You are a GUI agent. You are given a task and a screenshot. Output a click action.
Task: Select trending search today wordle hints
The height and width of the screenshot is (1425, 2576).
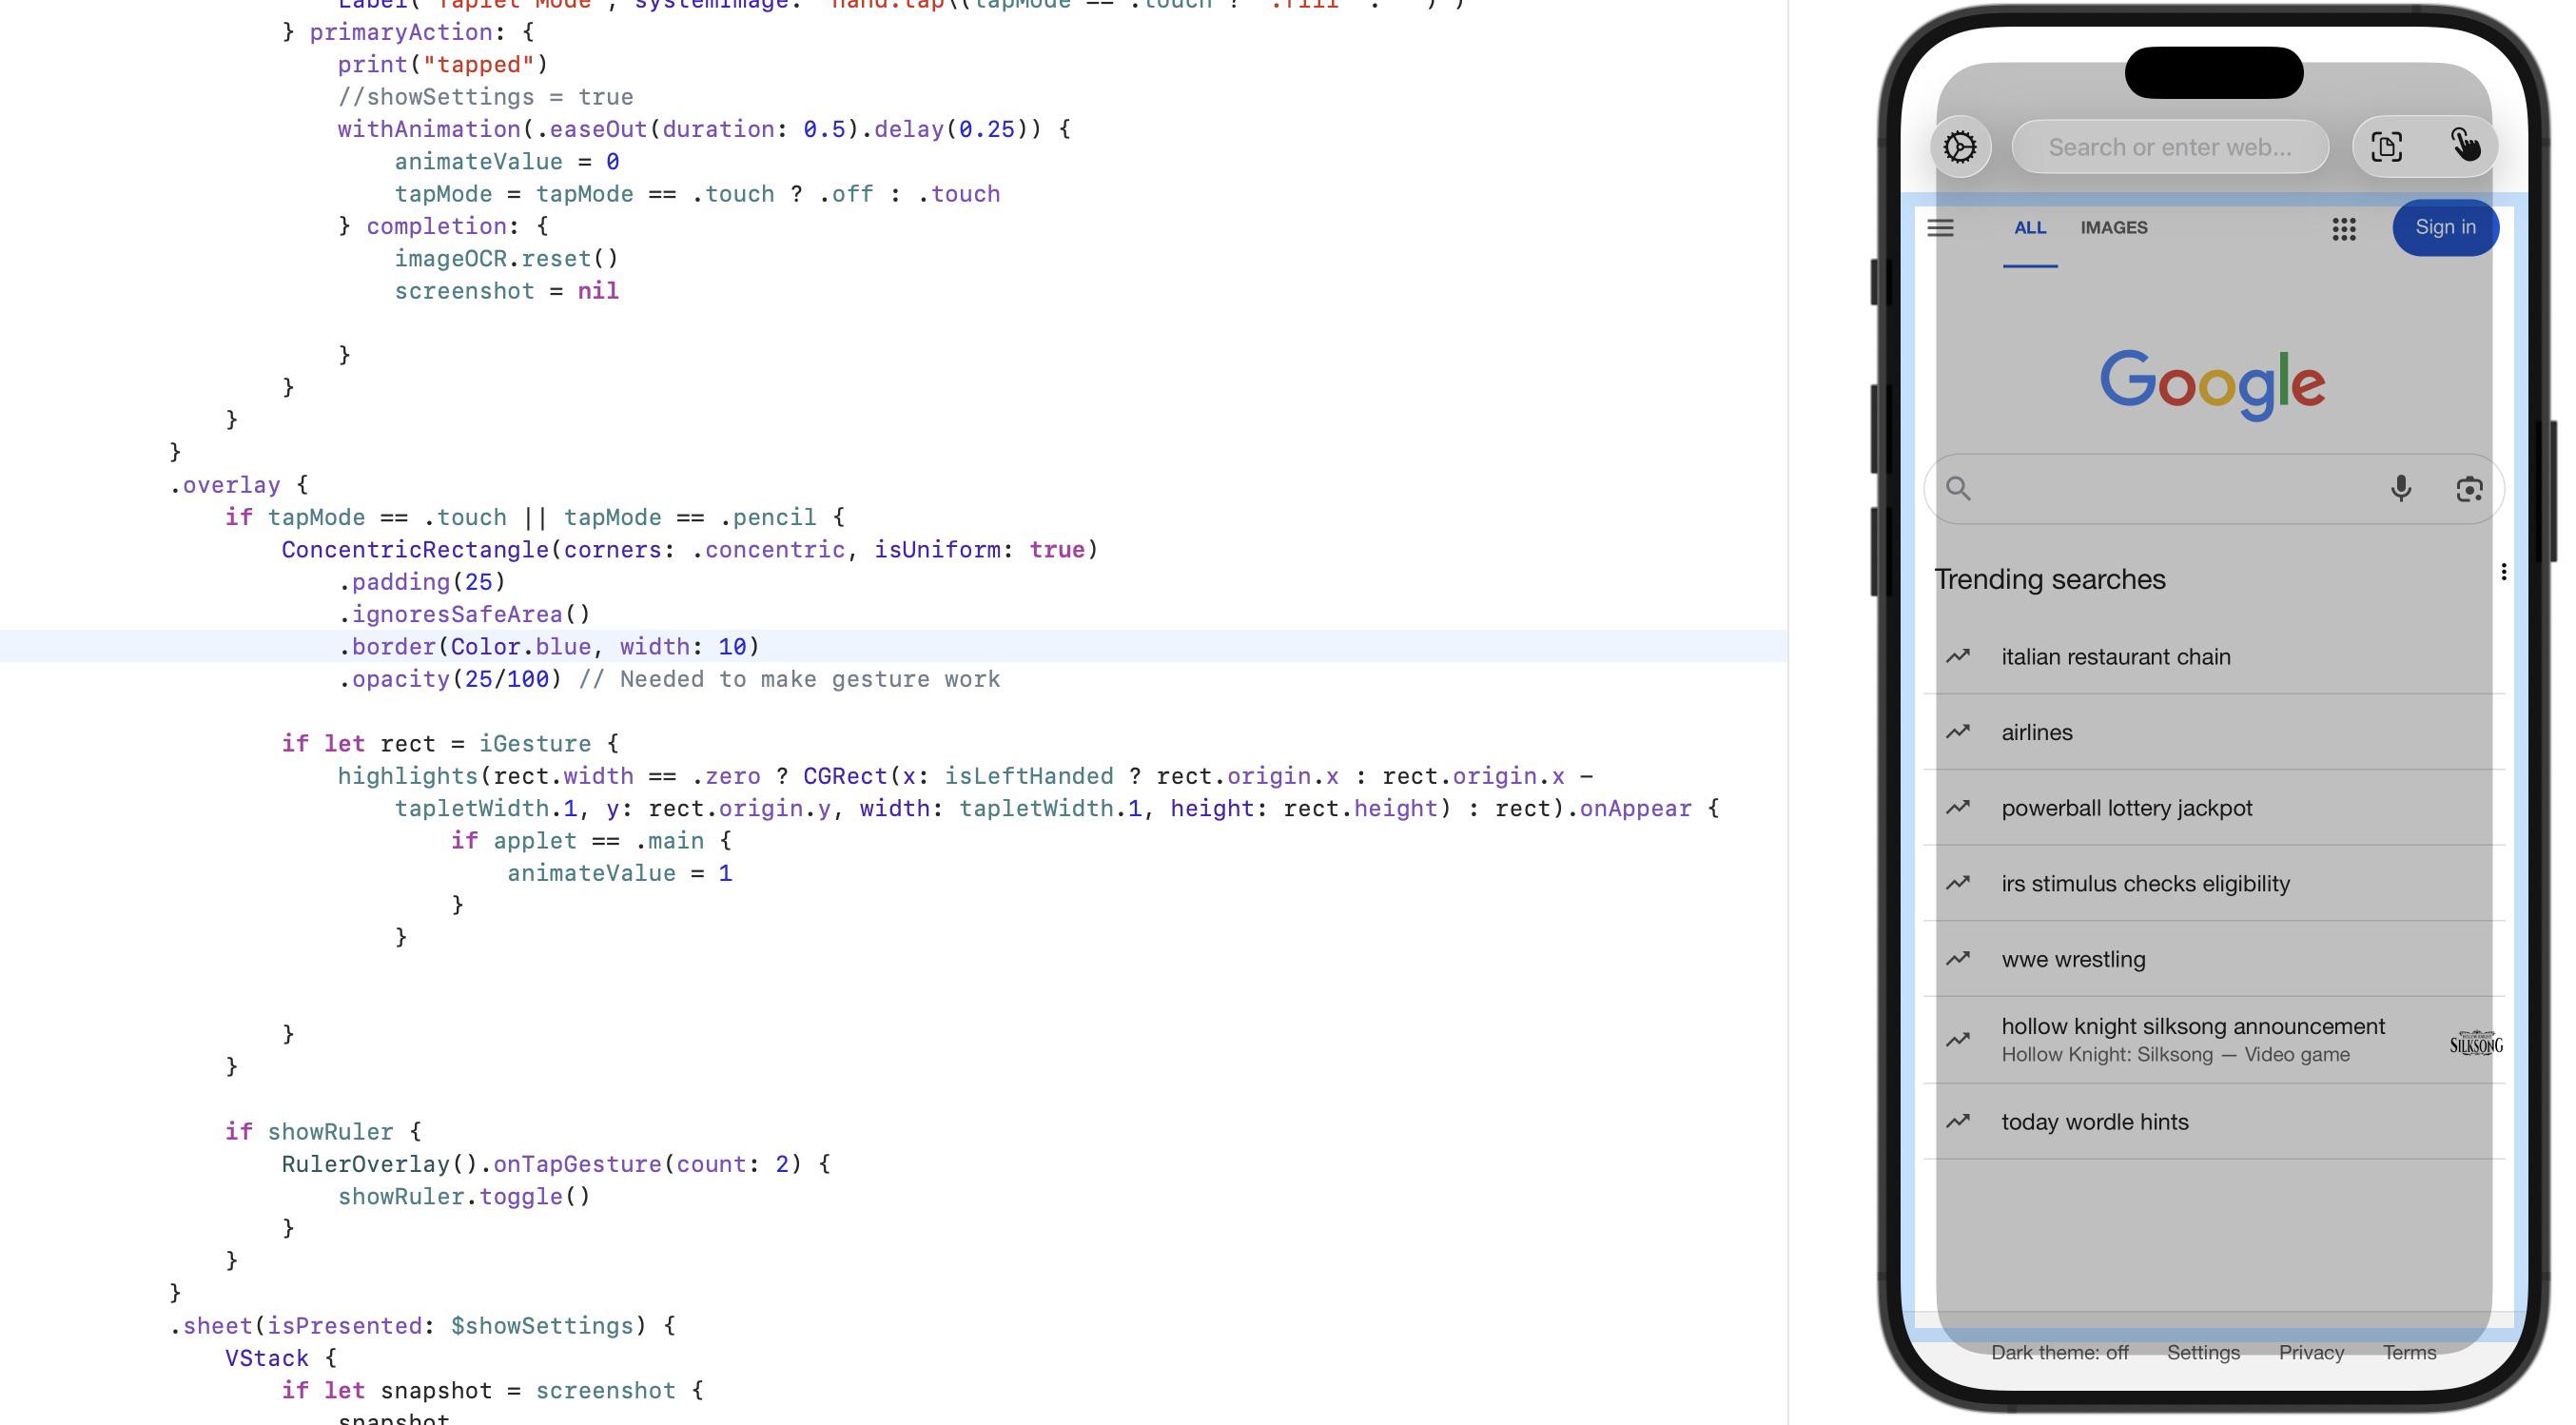click(2214, 1122)
